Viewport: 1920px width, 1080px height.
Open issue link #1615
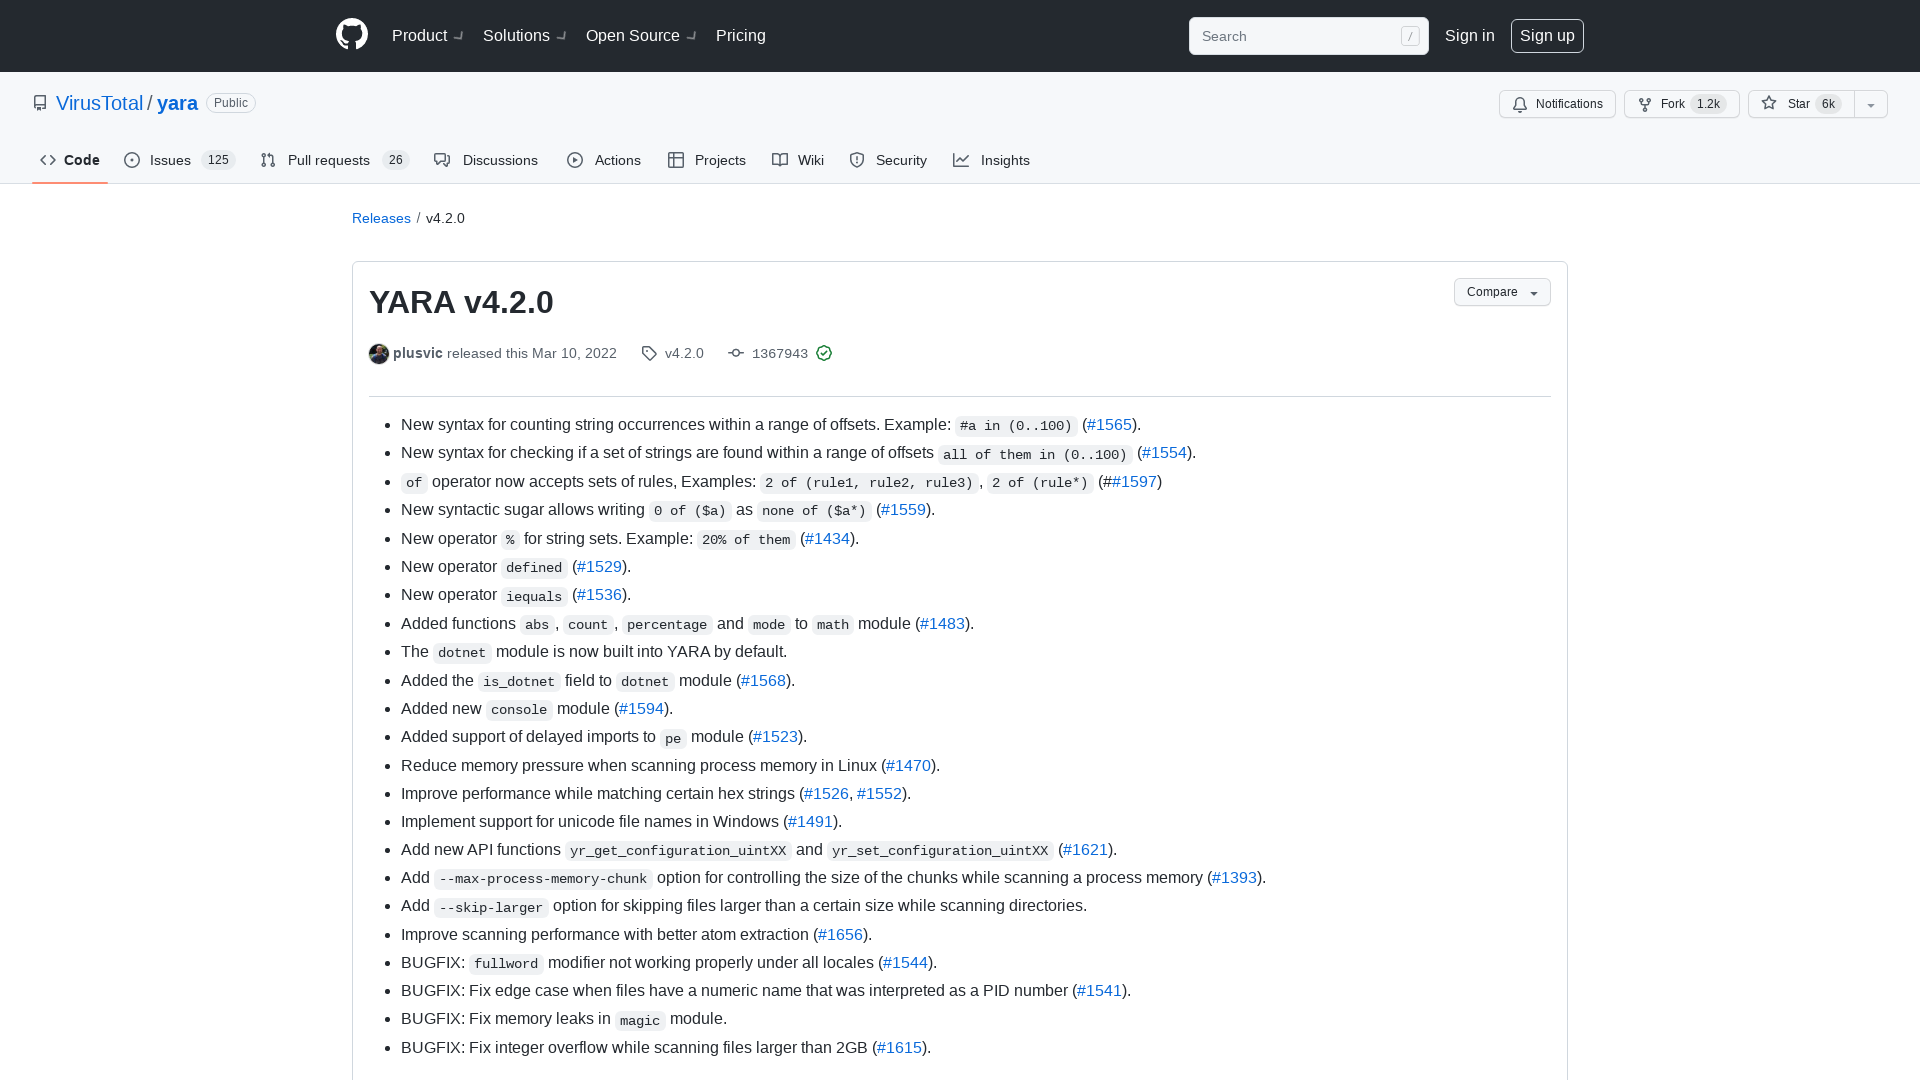[899, 1048]
